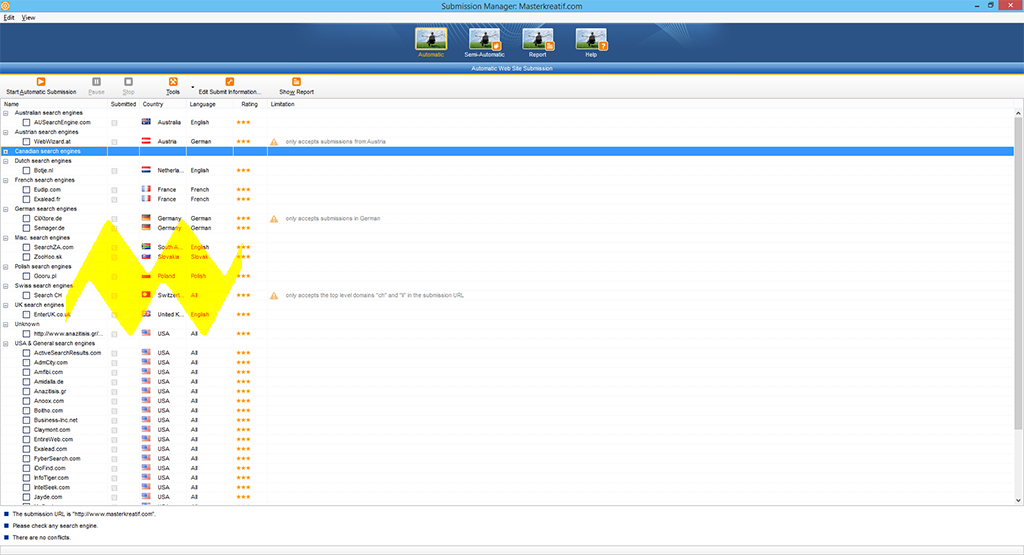The height and width of the screenshot is (555, 1024).
Task: Open the Tools dropdown arrow
Action: click(193, 87)
